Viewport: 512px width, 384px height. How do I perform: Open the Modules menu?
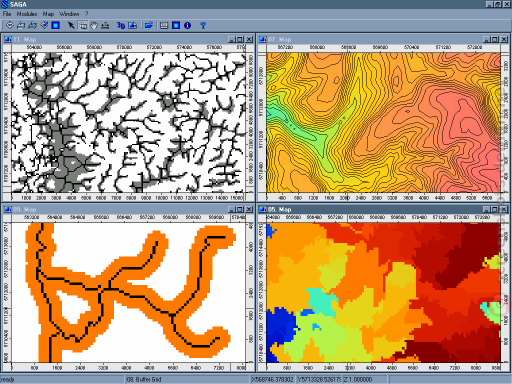pos(27,14)
